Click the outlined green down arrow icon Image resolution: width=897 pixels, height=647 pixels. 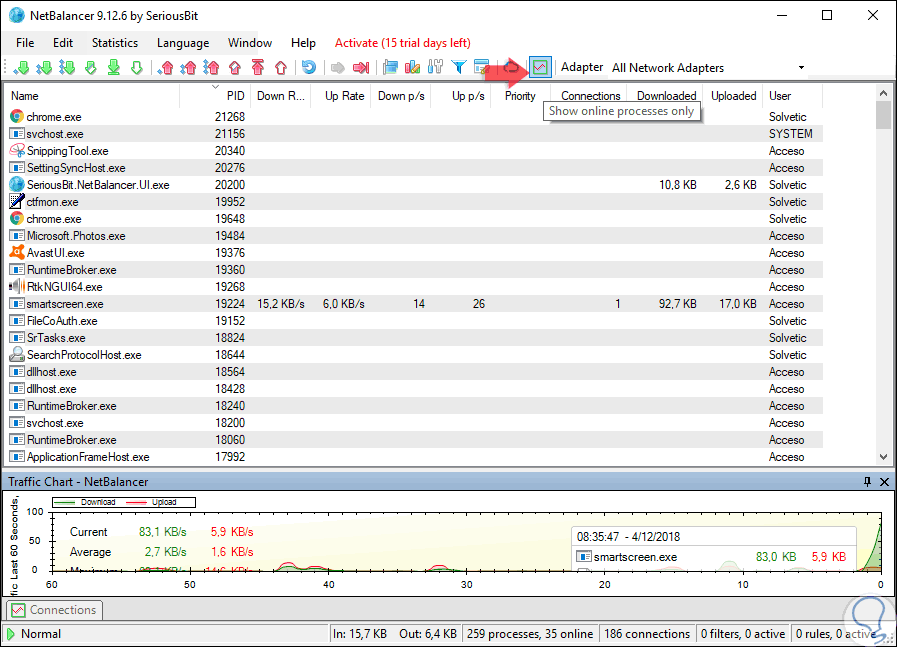pyautogui.click(x=137, y=68)
